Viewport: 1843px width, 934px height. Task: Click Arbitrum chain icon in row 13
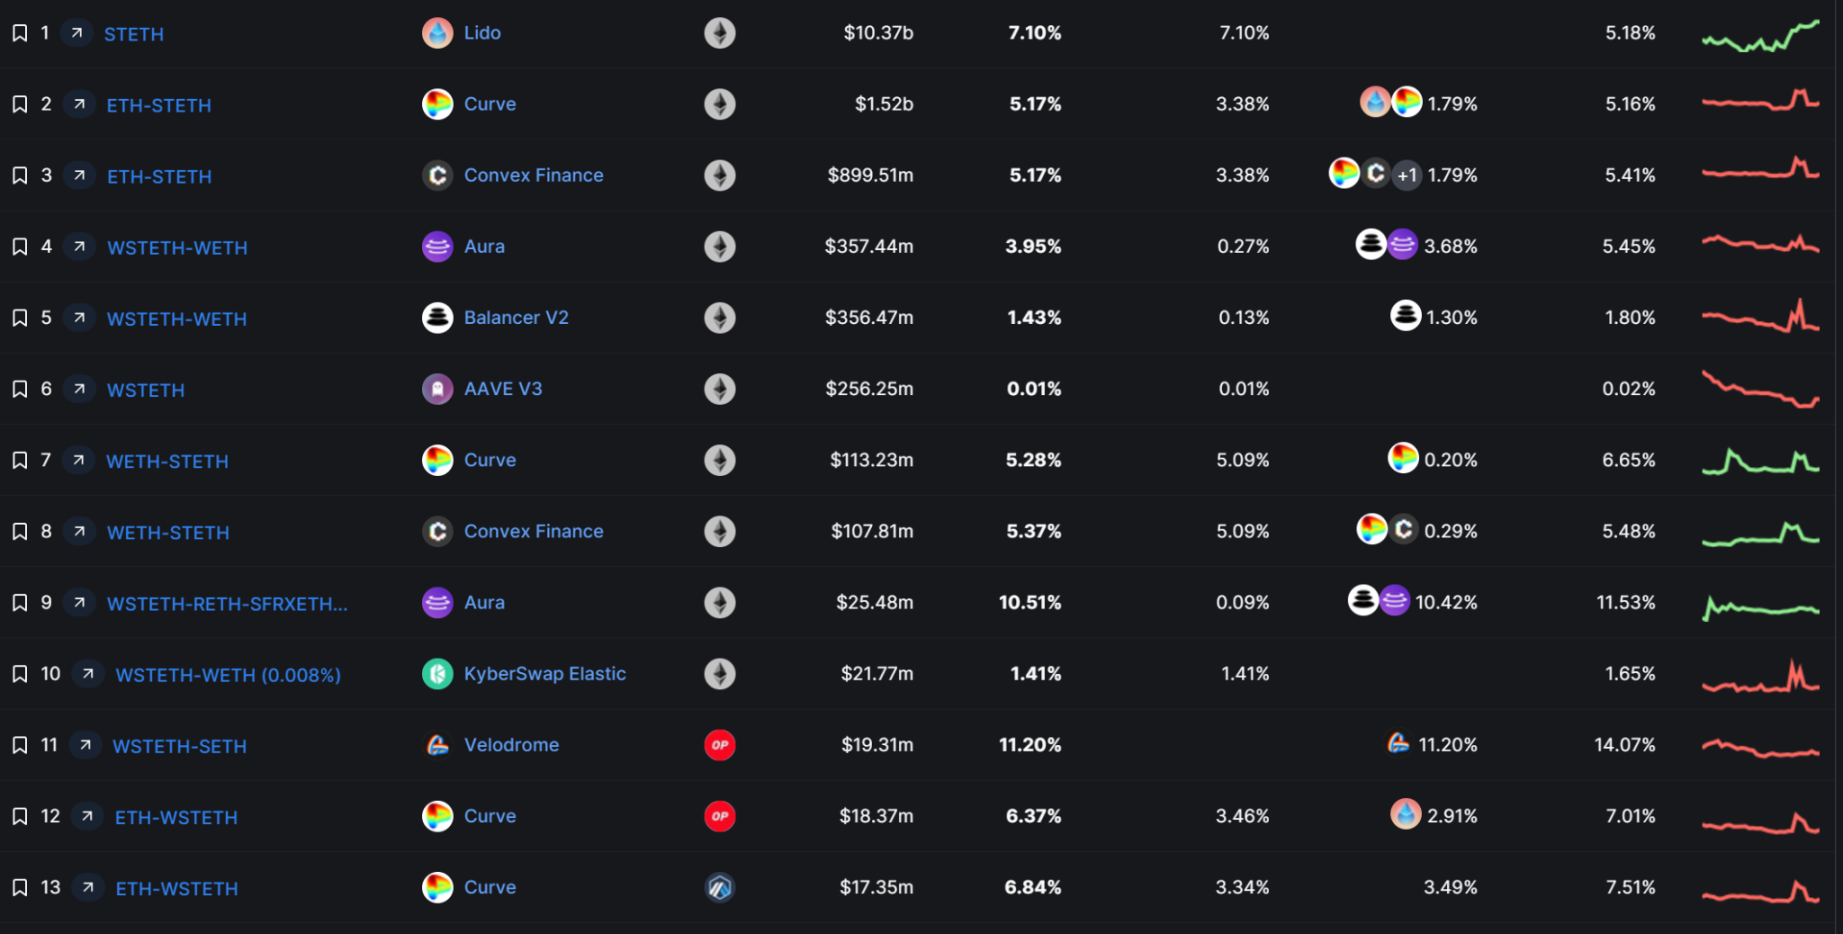(x=719, y=887)
